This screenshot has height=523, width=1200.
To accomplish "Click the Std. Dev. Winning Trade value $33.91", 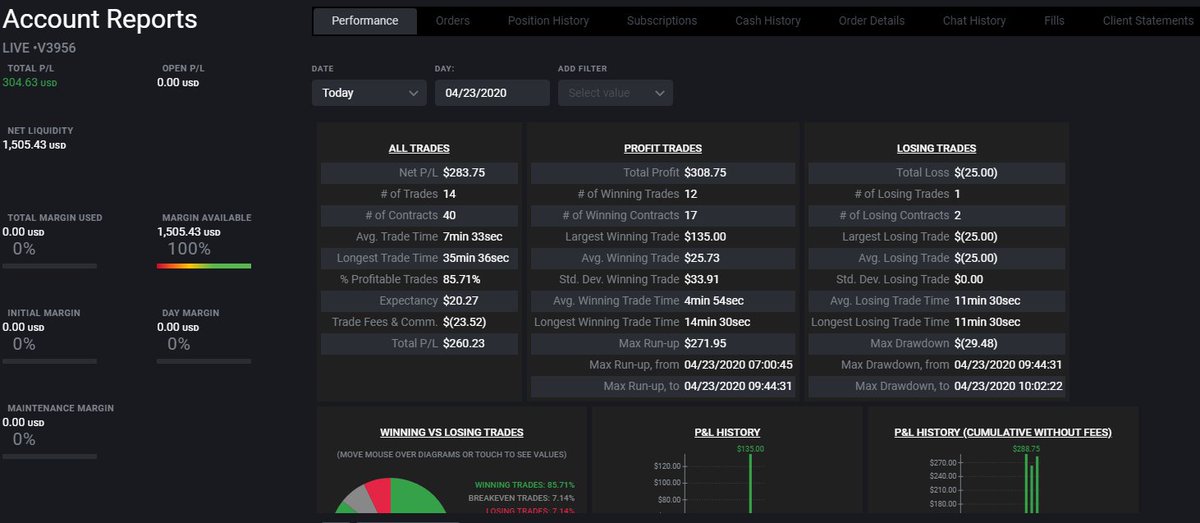I will 703,279.
